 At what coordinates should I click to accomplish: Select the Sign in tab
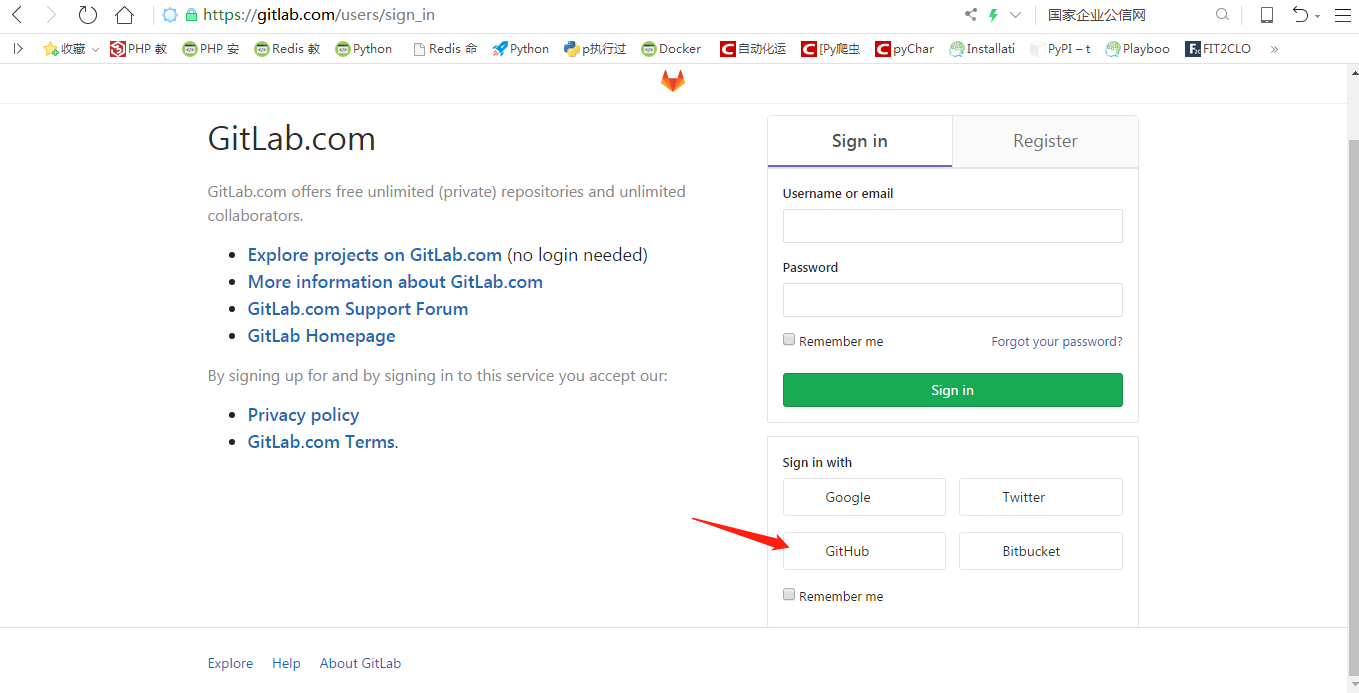859,141
